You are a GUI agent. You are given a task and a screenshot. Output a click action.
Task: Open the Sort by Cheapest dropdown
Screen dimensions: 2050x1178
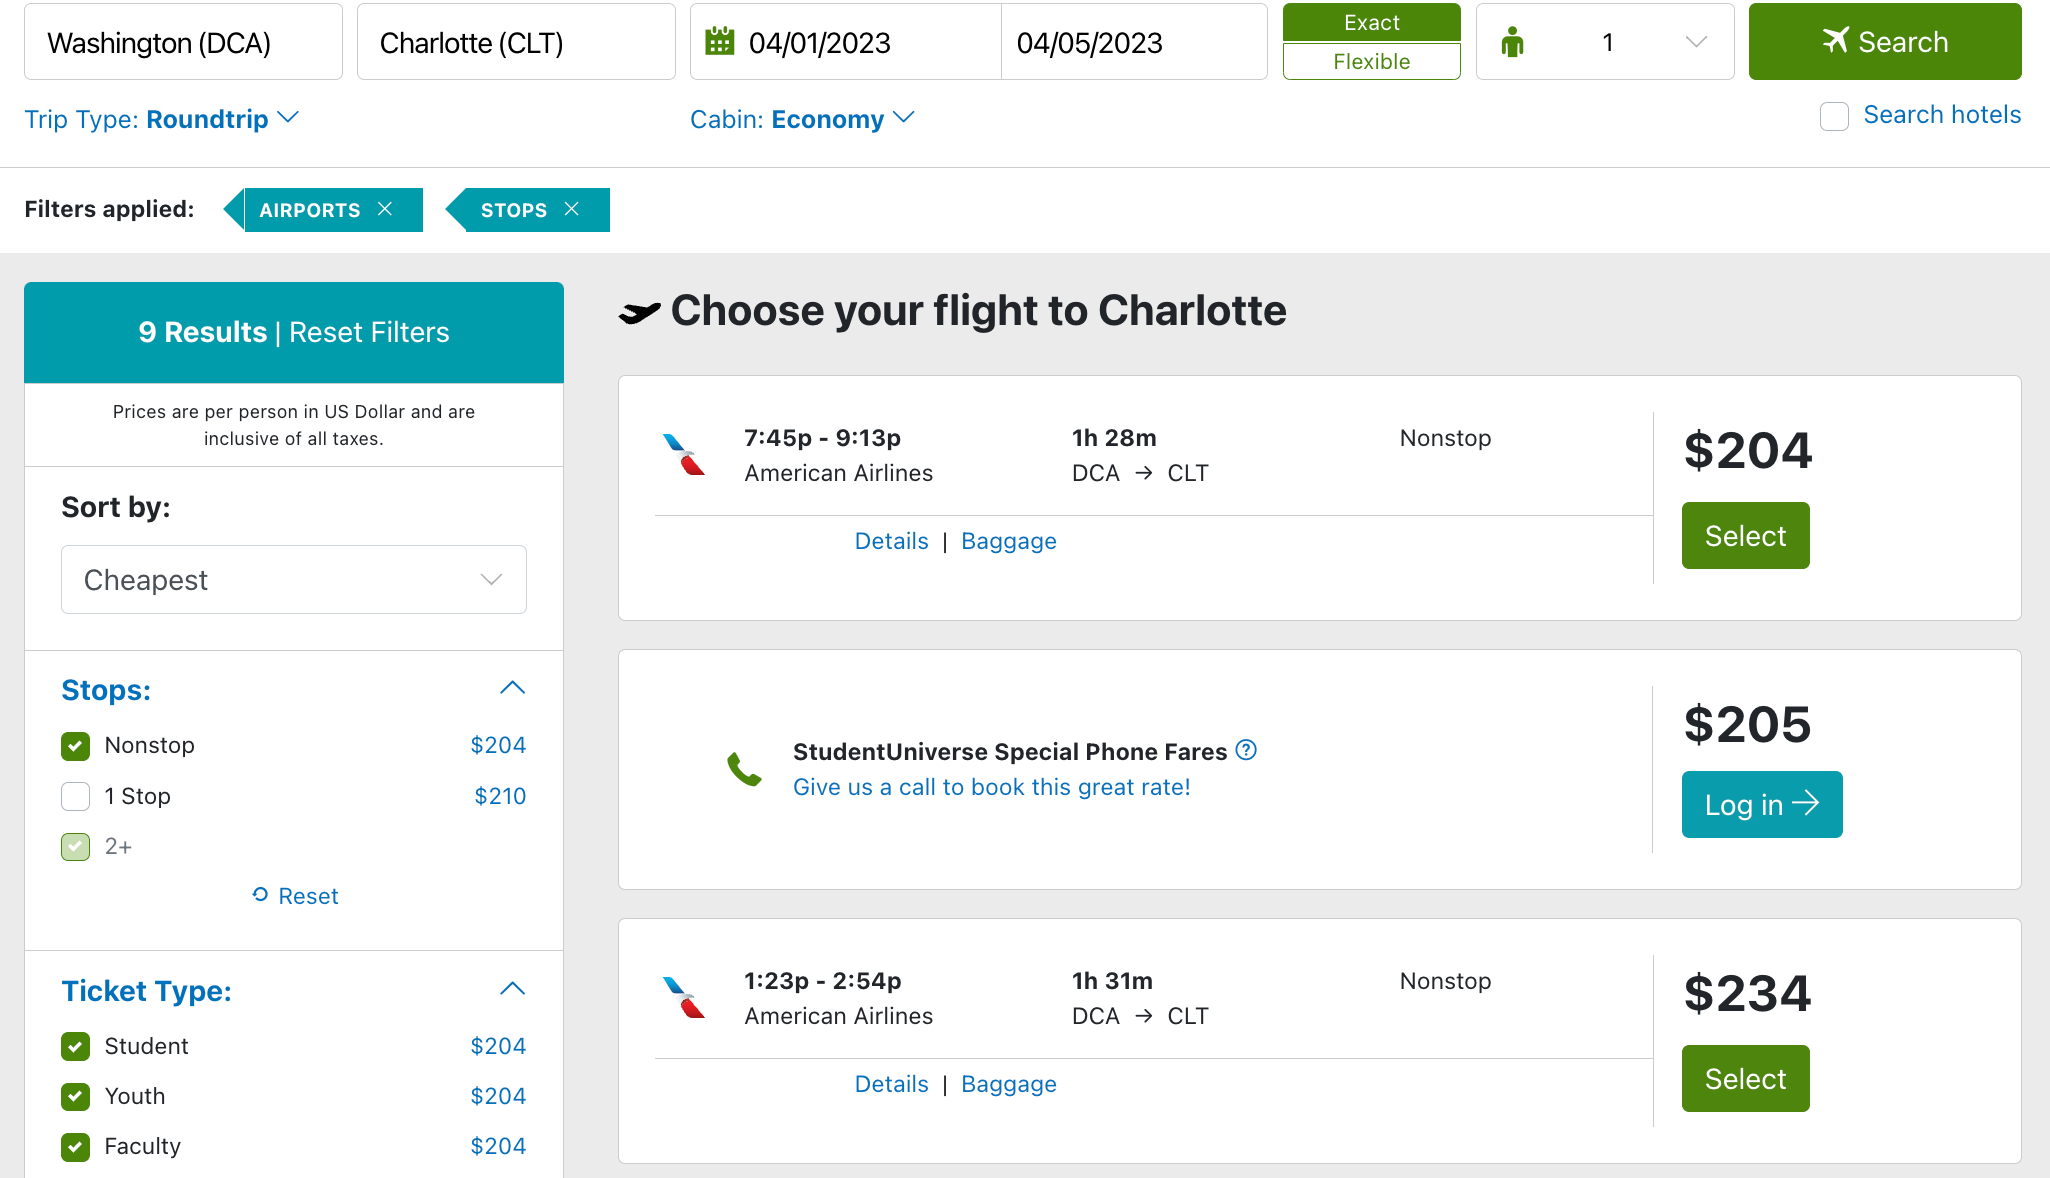293,580
